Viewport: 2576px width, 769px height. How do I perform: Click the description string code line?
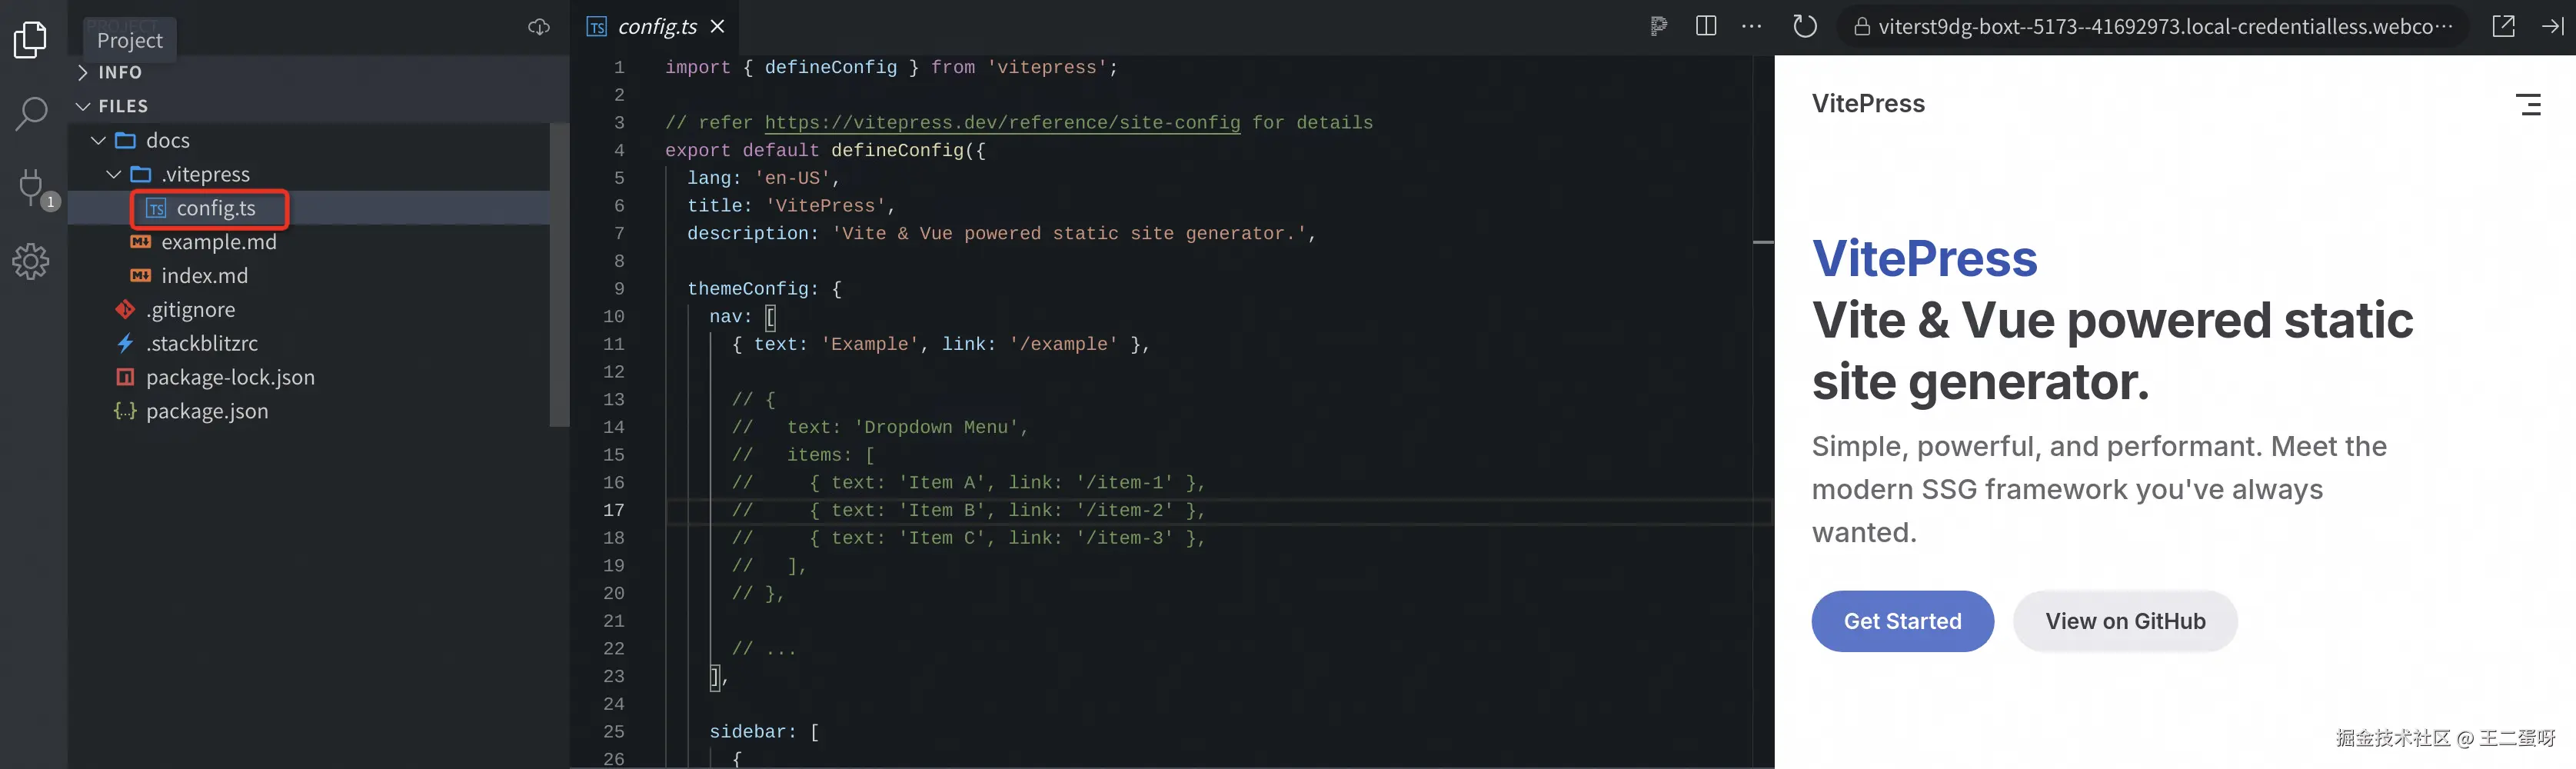(x=1001, y=234)
